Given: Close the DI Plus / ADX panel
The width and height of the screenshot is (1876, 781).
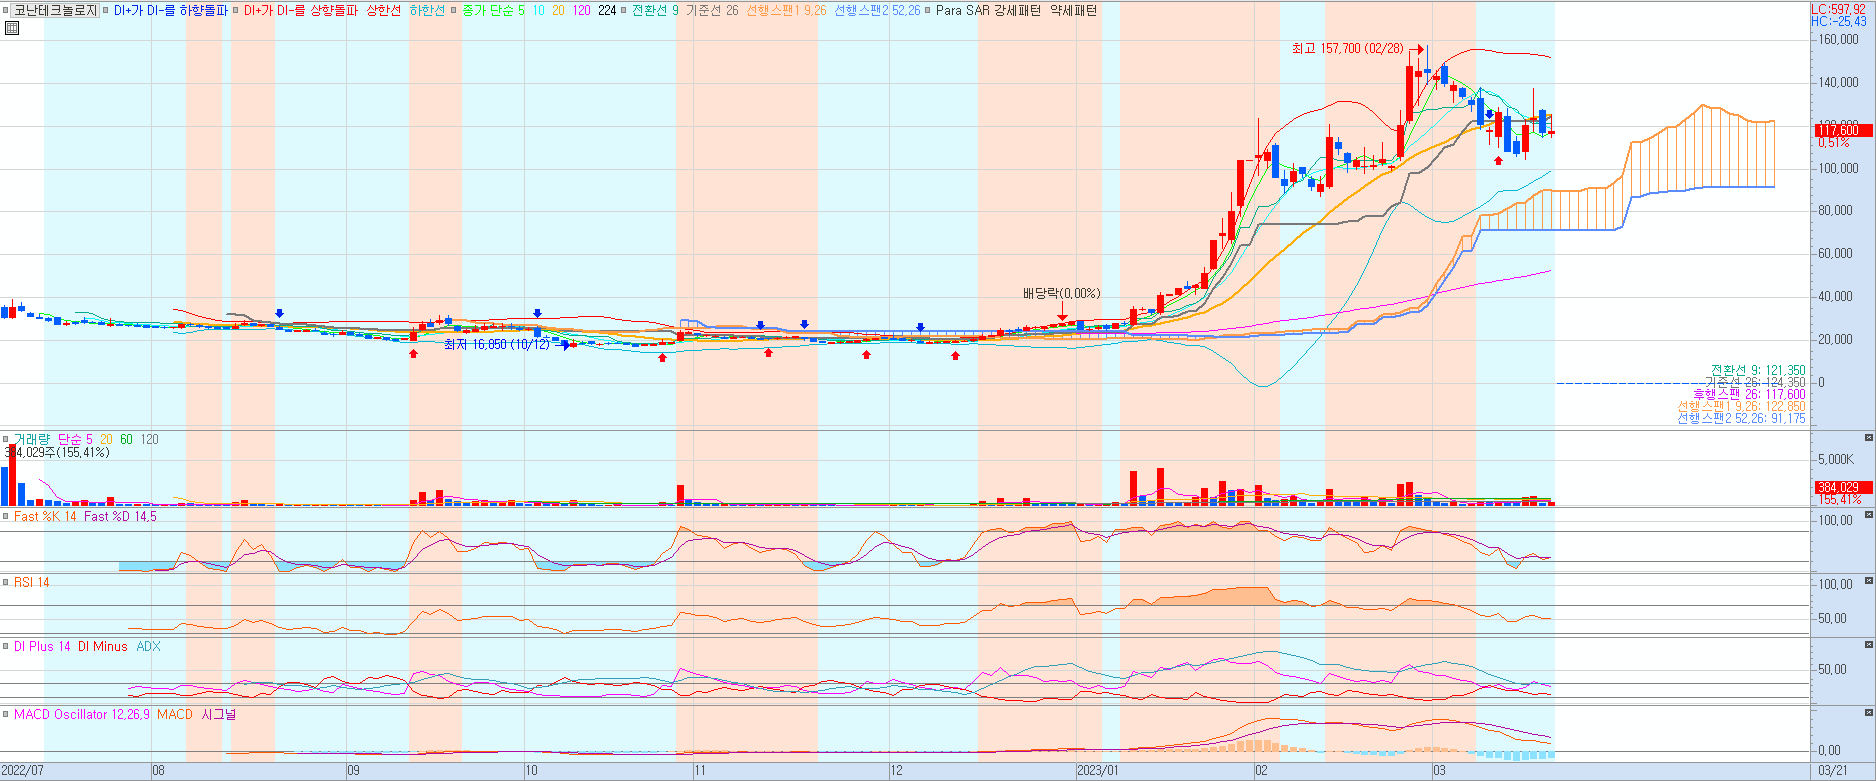Looking at the screenshot, I should 1868,646.
